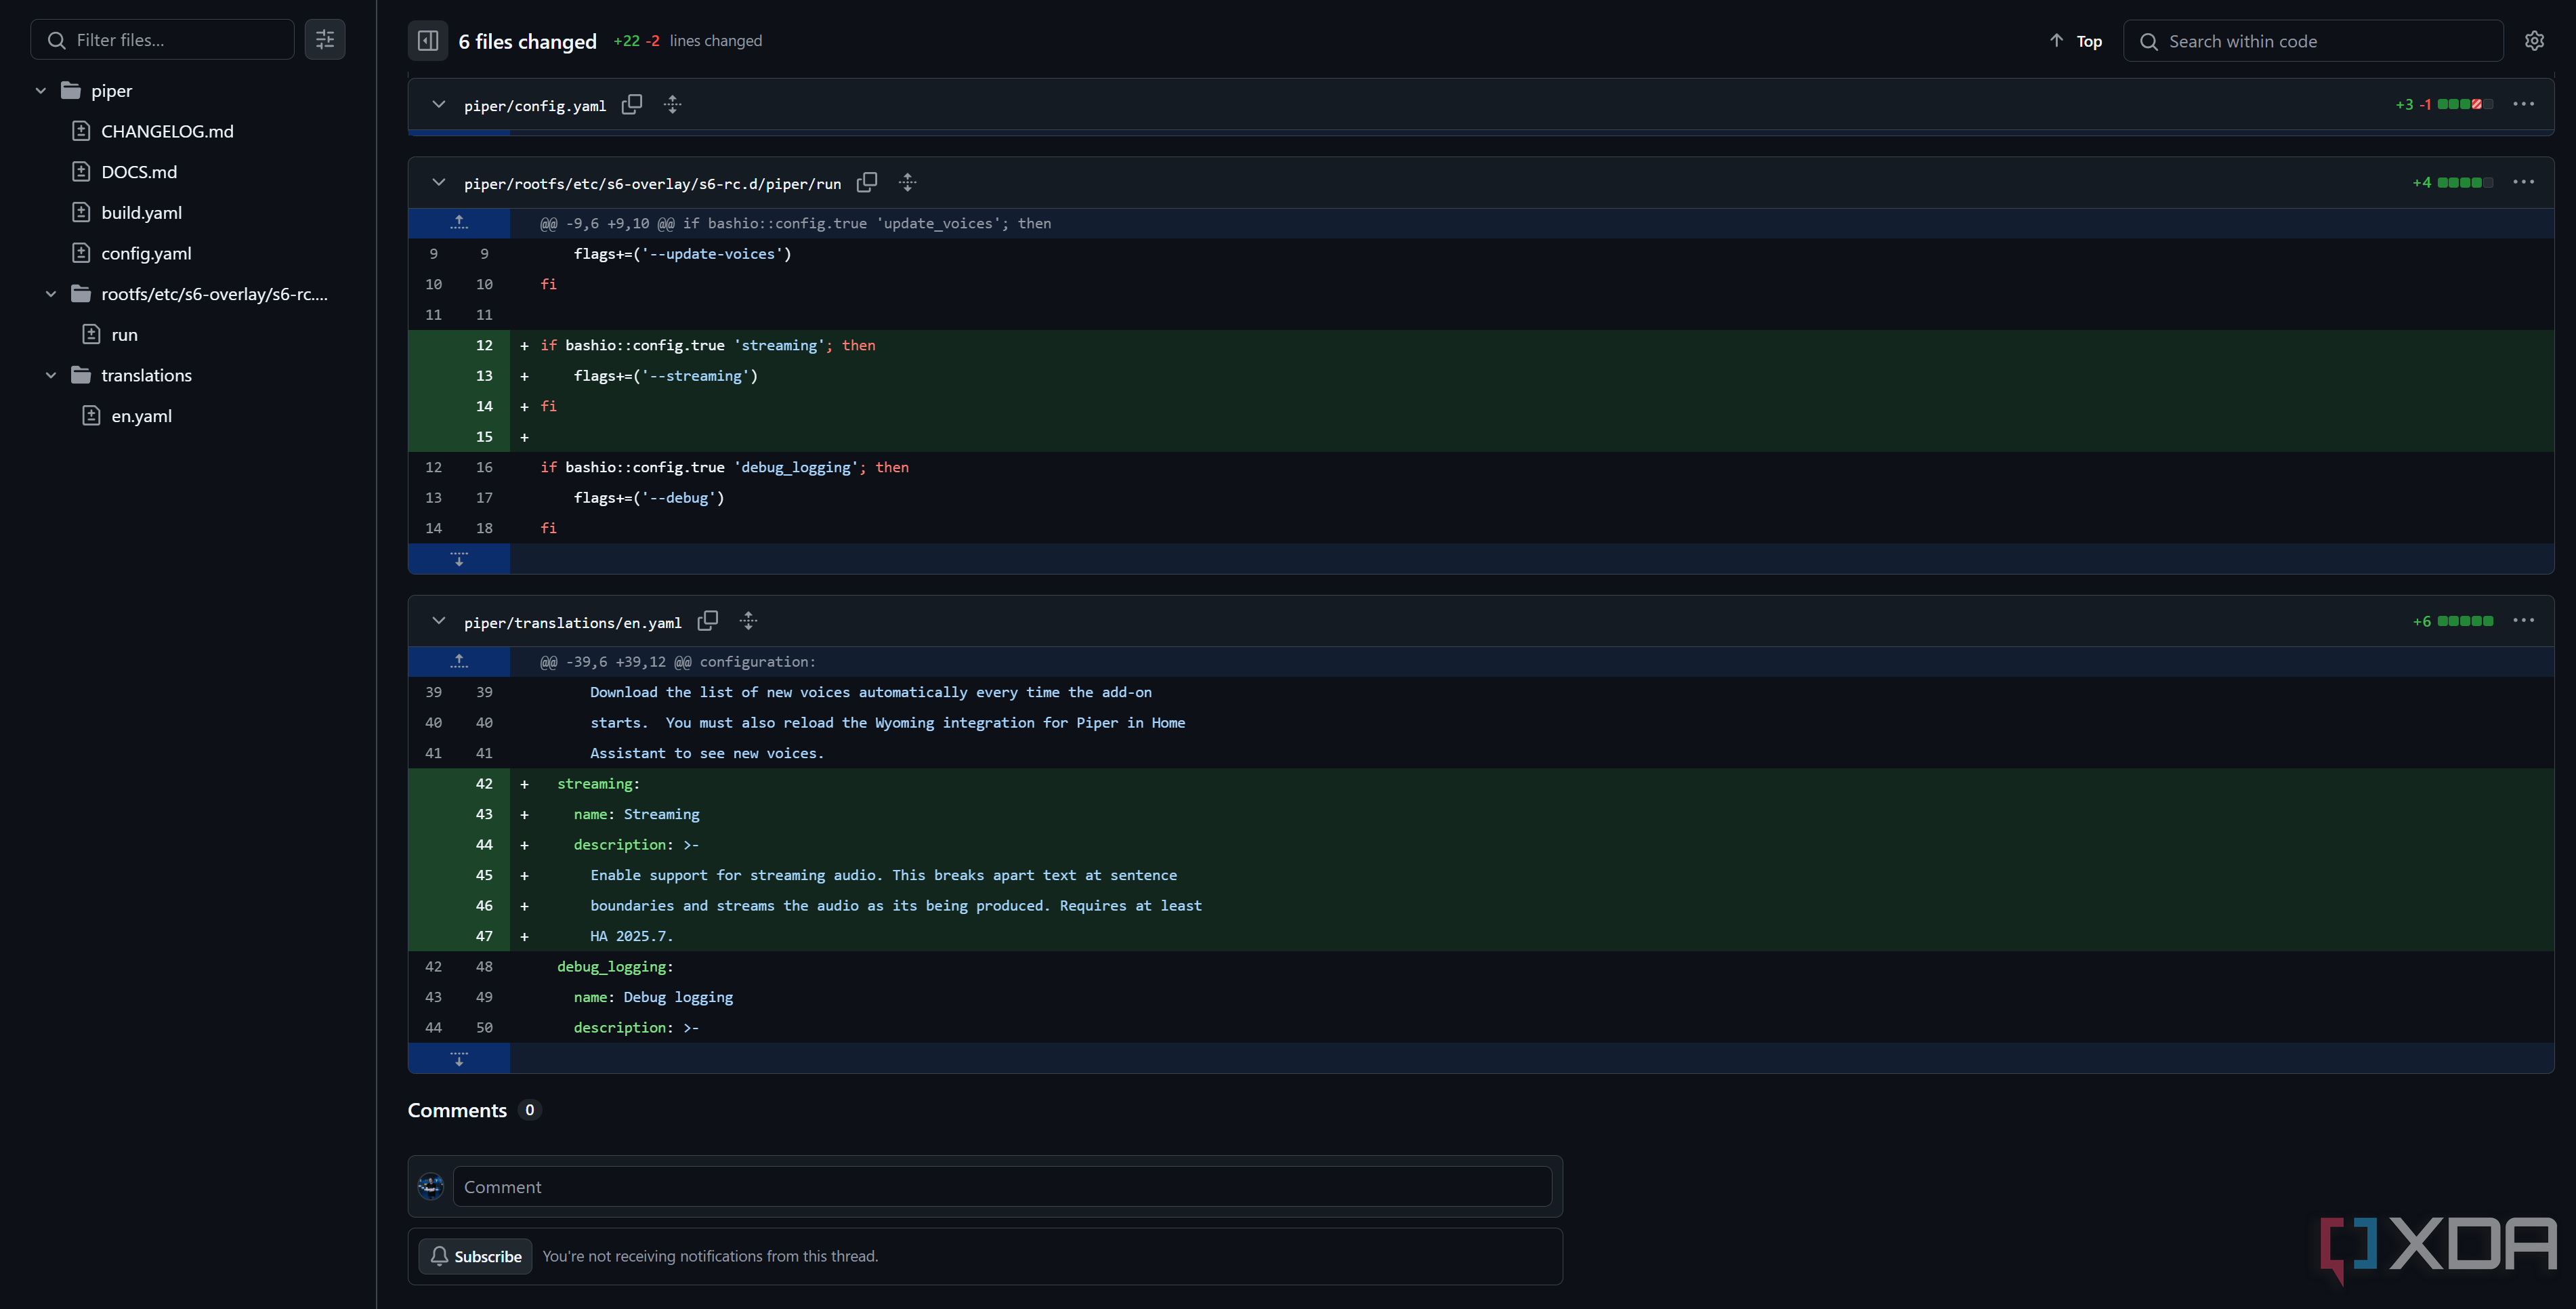Image resolution: width=2576 pixels, height=1309 pixels.
Task: Expand hidden lines below run diff
Action: 459,559
